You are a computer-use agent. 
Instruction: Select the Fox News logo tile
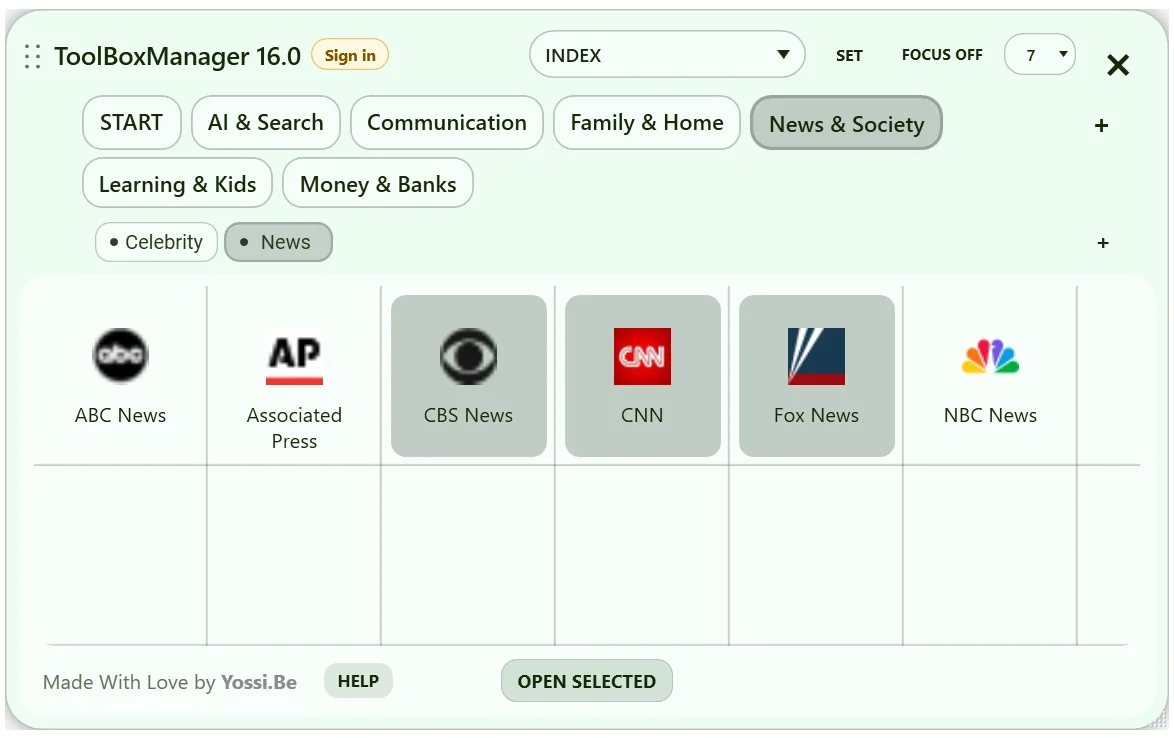tap(816, 356)
